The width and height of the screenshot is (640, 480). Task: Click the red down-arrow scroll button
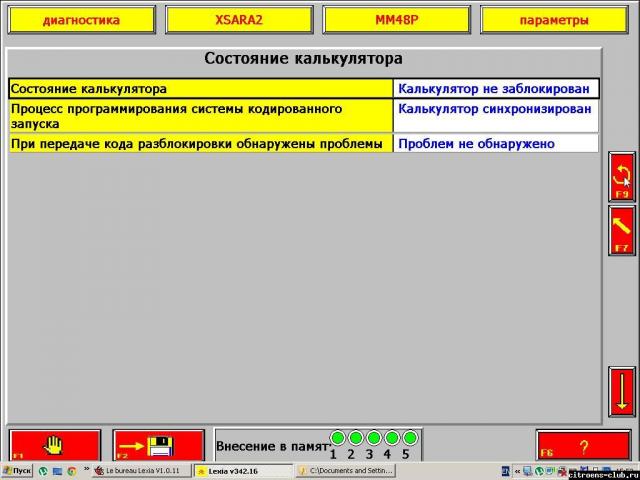[621, 391]
